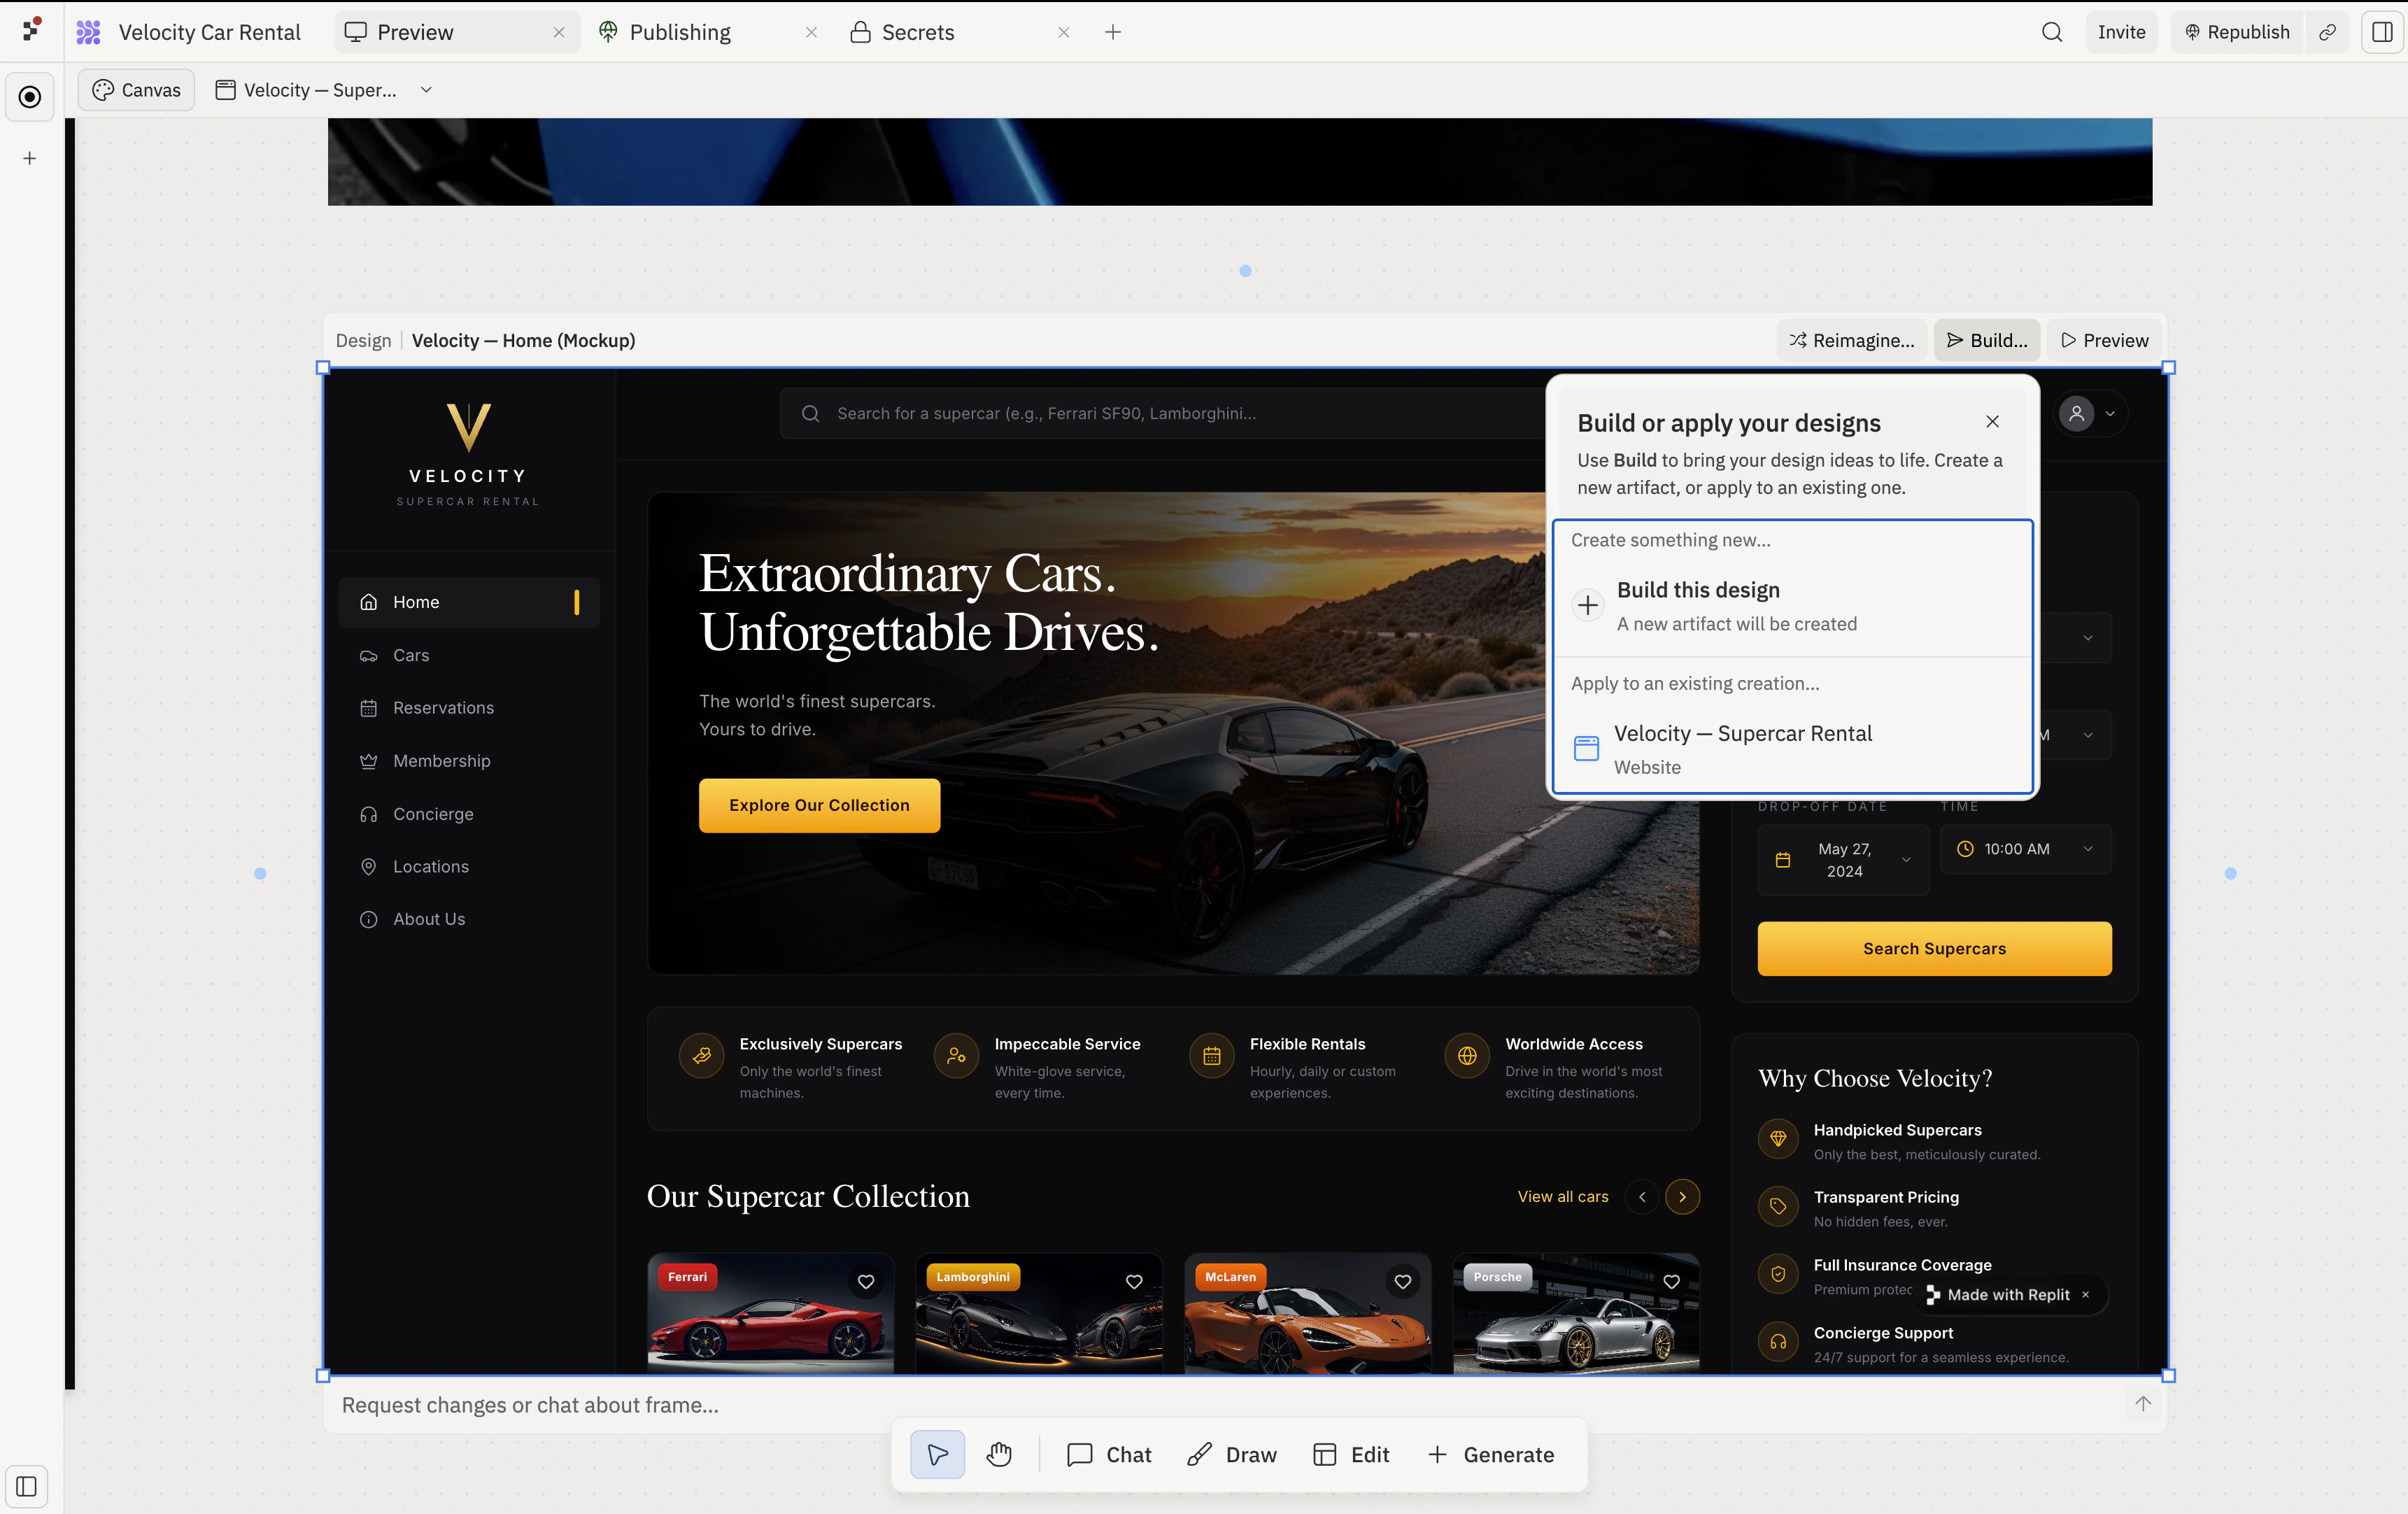
Task: Favorite the Porsche car card heart
Action: (x=1671, y=1281)
